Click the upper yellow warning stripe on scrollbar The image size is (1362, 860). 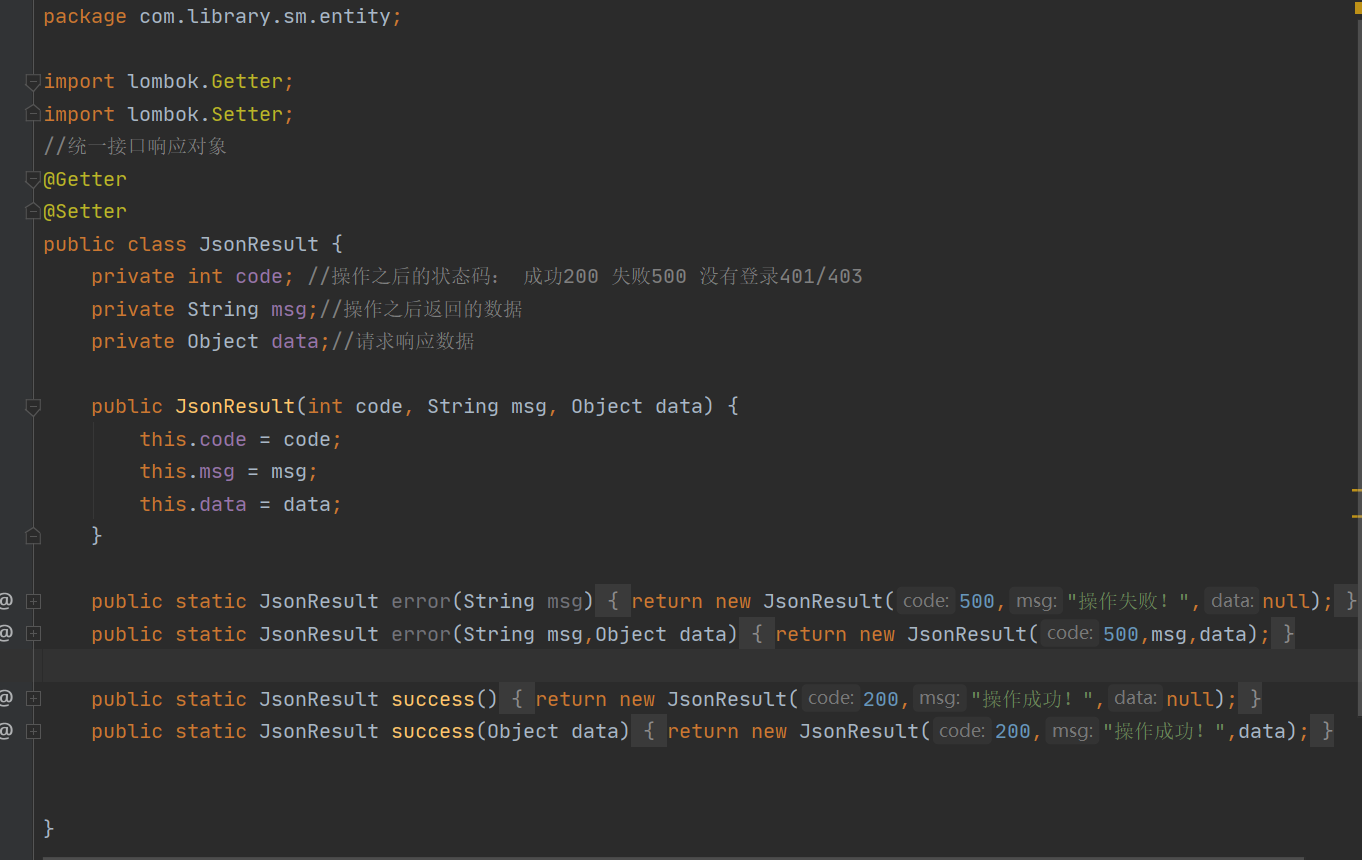tap(1356, 492)
